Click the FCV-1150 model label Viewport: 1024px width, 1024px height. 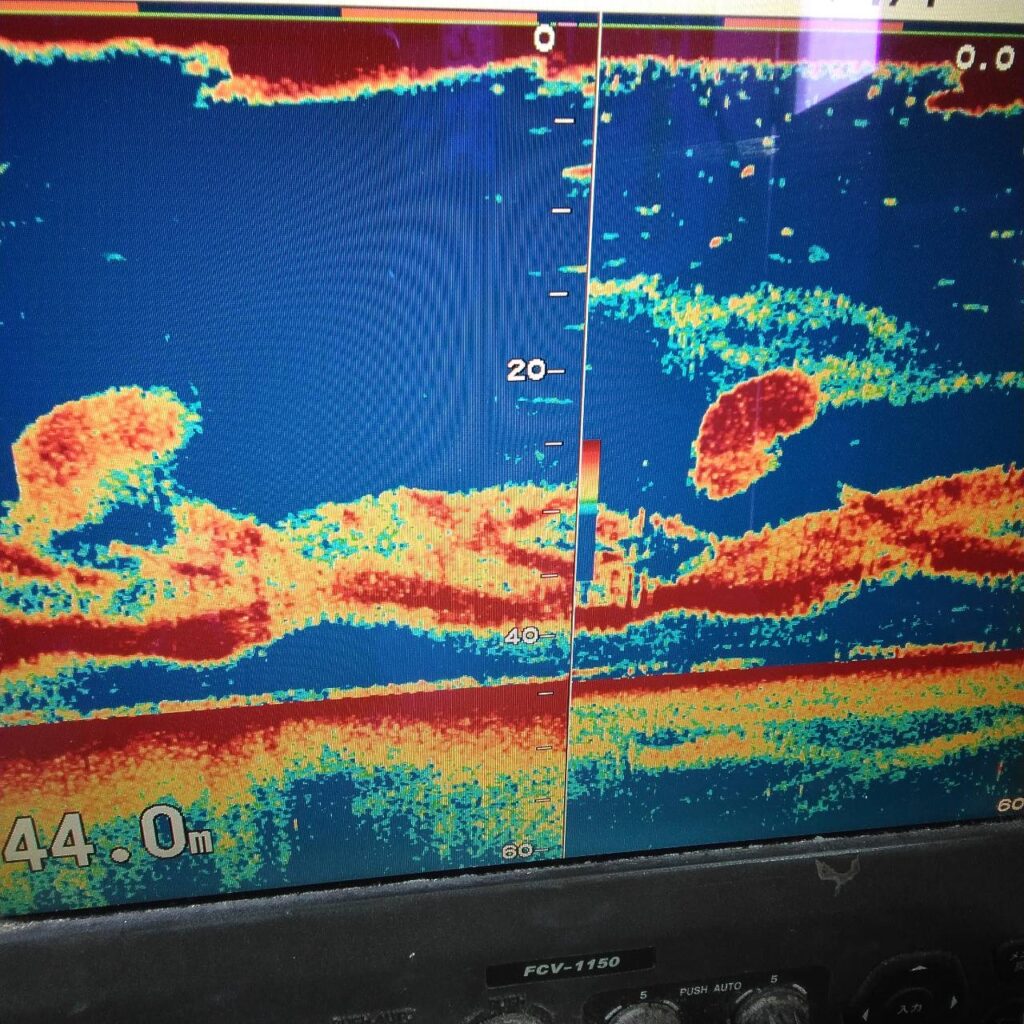click(x=571, y=964)
